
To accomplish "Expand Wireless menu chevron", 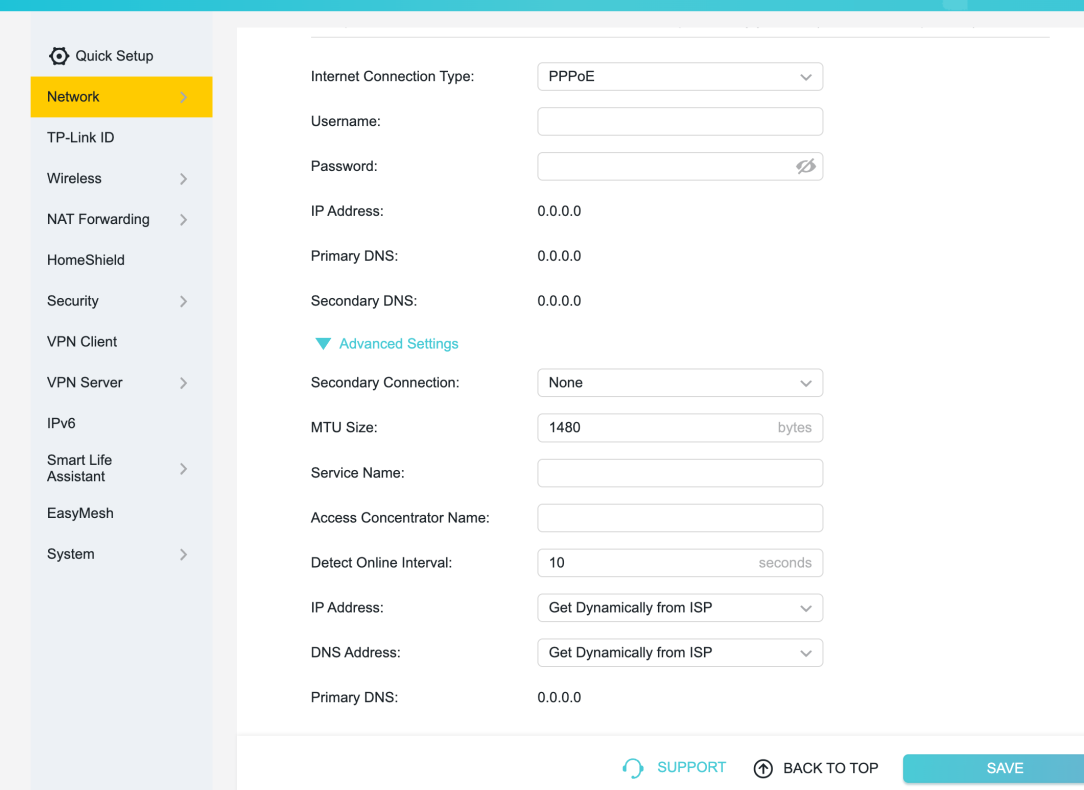I will [x=183, y=179].
